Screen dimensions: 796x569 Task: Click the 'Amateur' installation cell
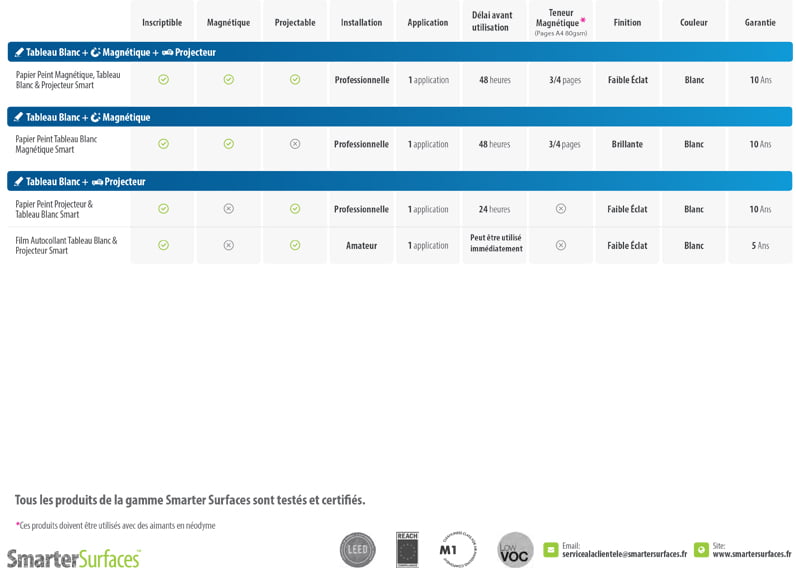[x=361, y=246]
